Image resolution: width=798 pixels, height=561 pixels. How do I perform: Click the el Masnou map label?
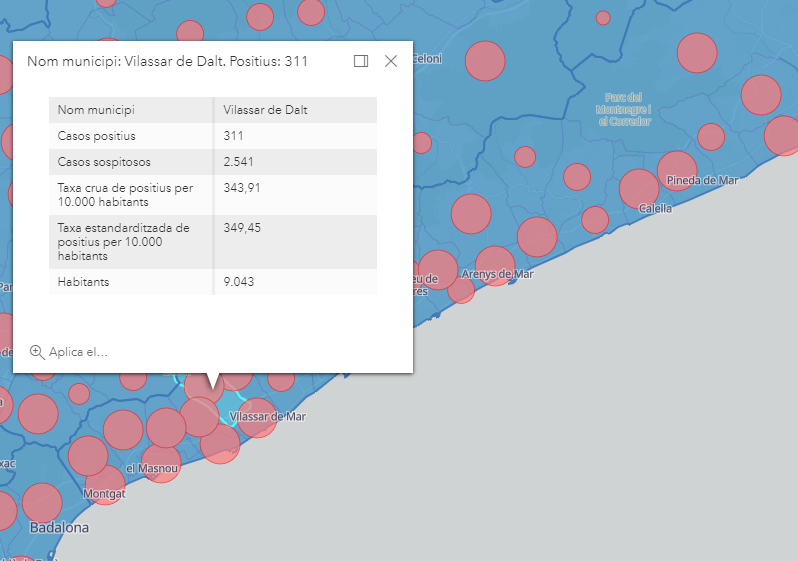point(152,468)
